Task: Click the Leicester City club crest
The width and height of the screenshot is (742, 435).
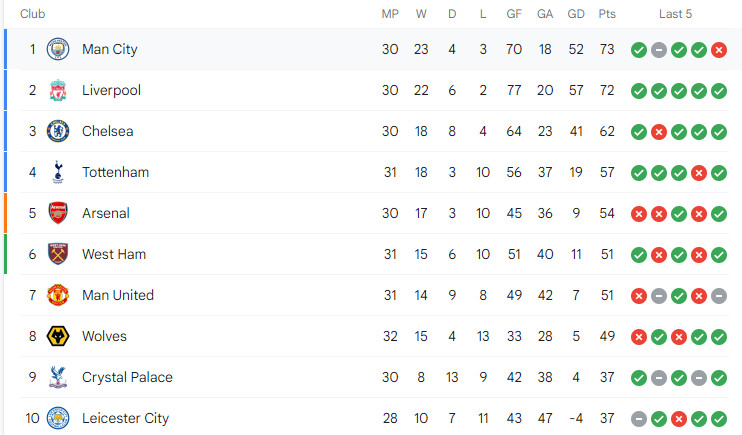Action: 57,418
